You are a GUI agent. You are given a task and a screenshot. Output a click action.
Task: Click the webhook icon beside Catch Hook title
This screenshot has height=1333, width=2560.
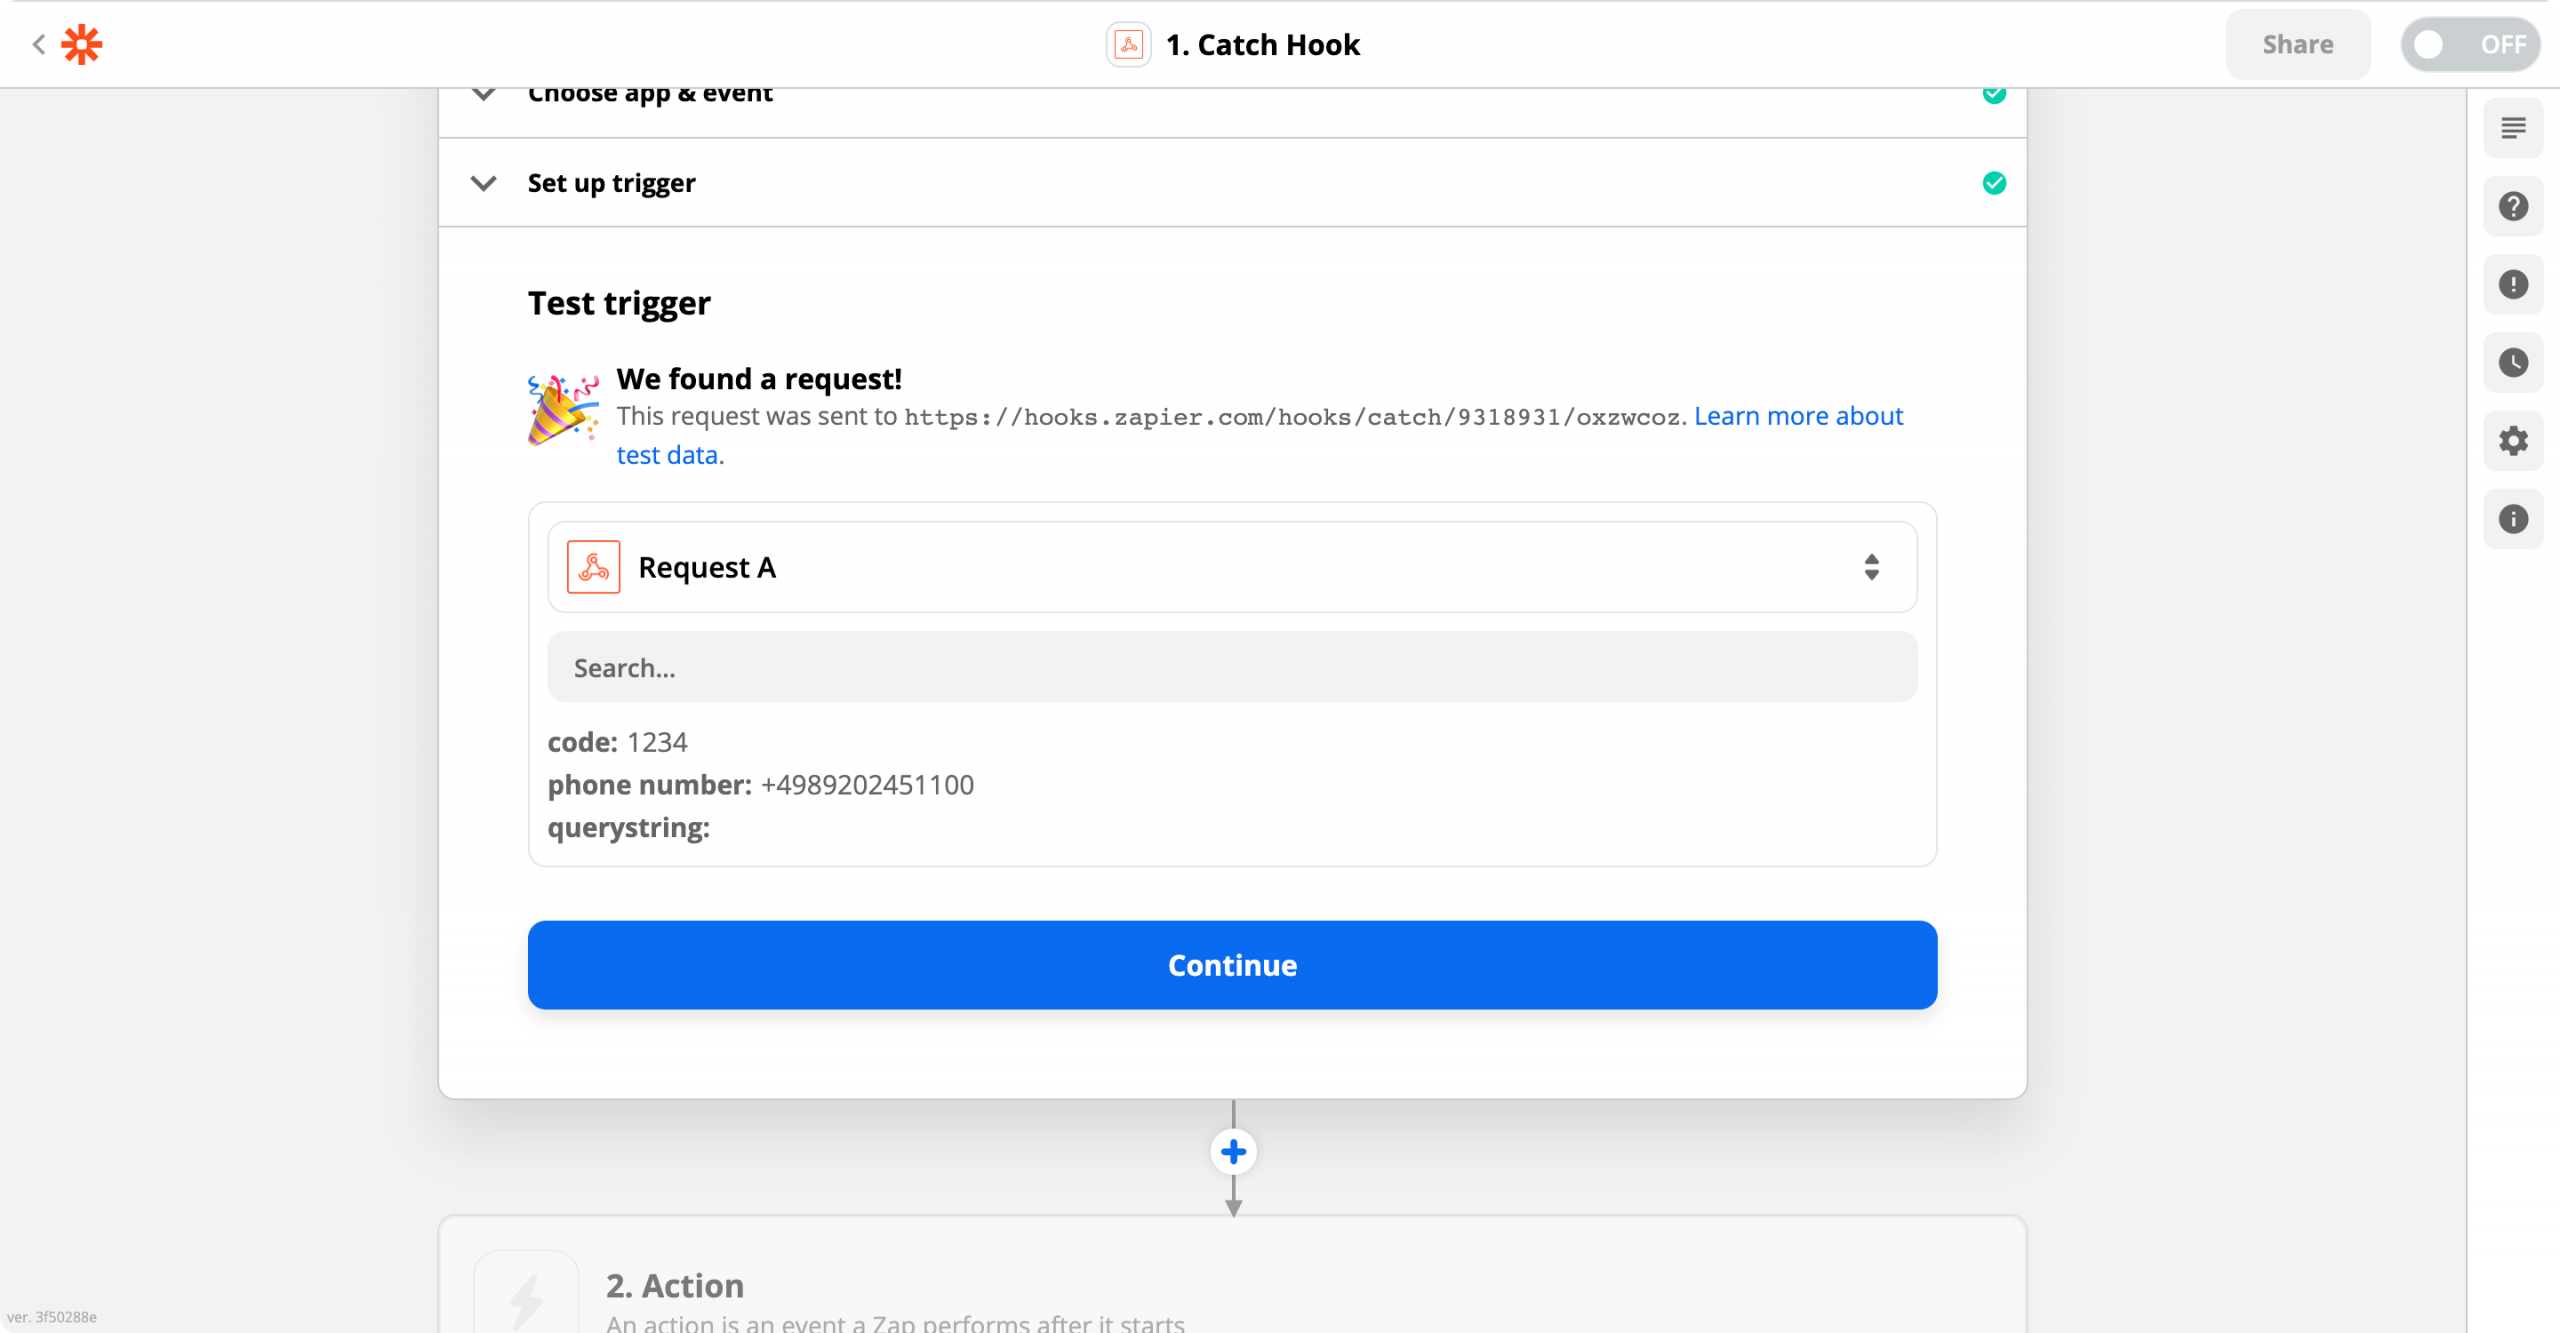(1128, 45)
